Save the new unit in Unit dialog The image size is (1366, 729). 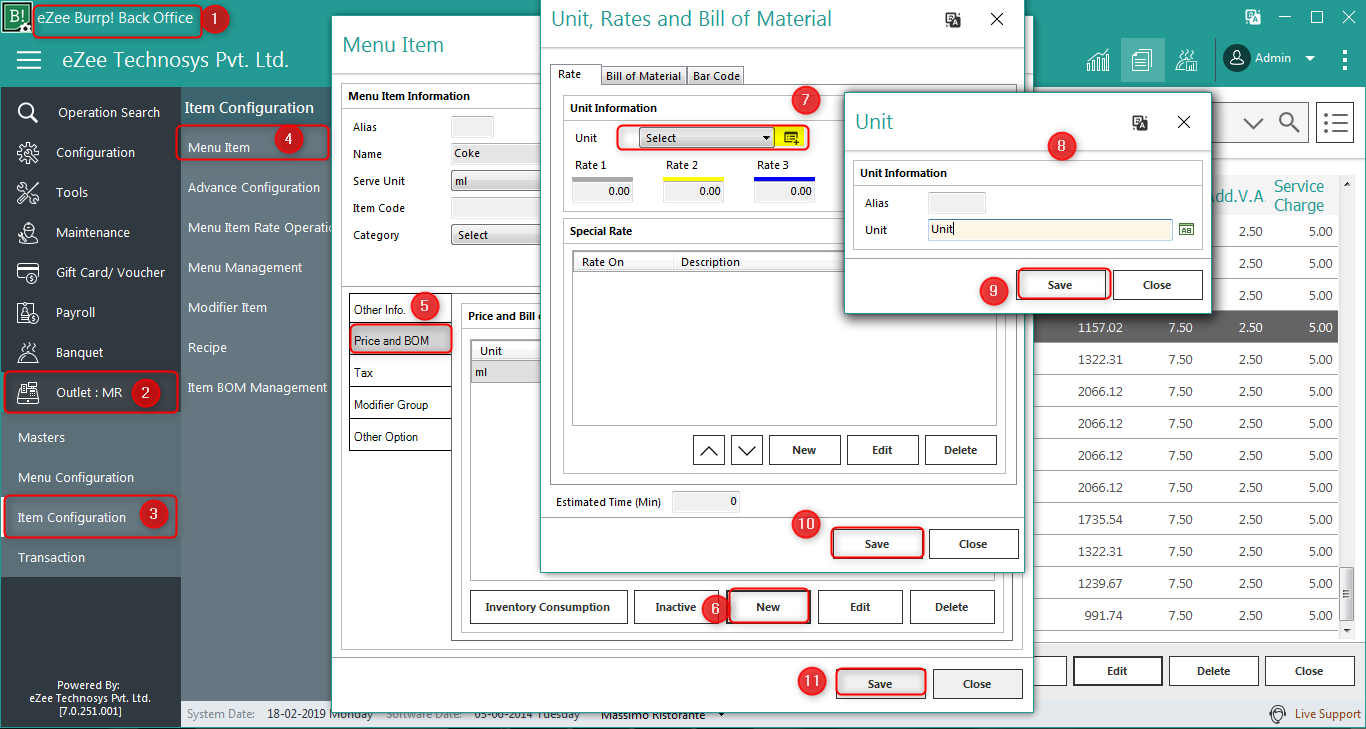click(1060, 285)
